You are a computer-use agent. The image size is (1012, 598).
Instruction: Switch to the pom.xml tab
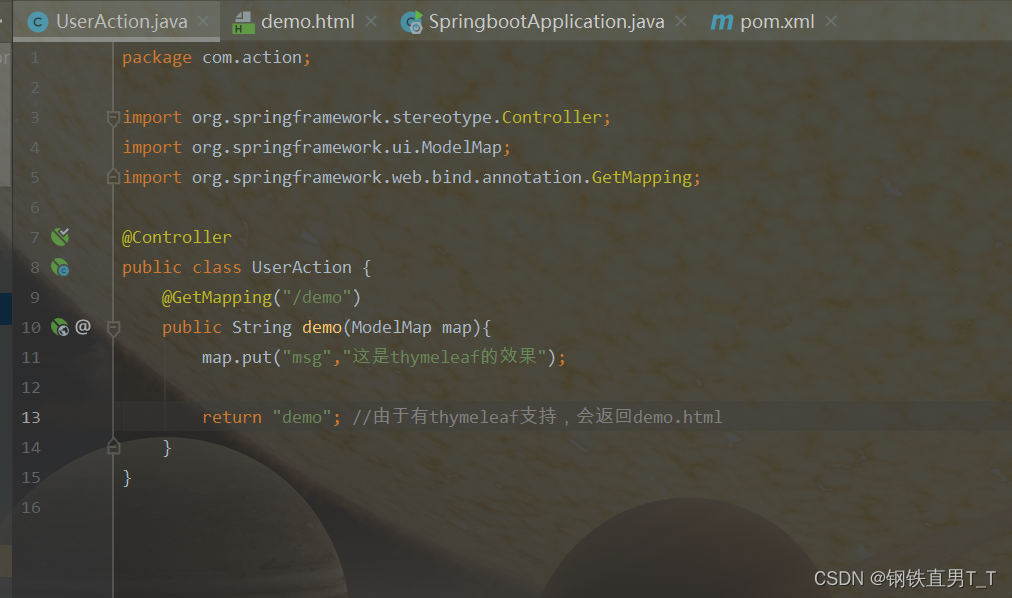(x=776, y=21)
